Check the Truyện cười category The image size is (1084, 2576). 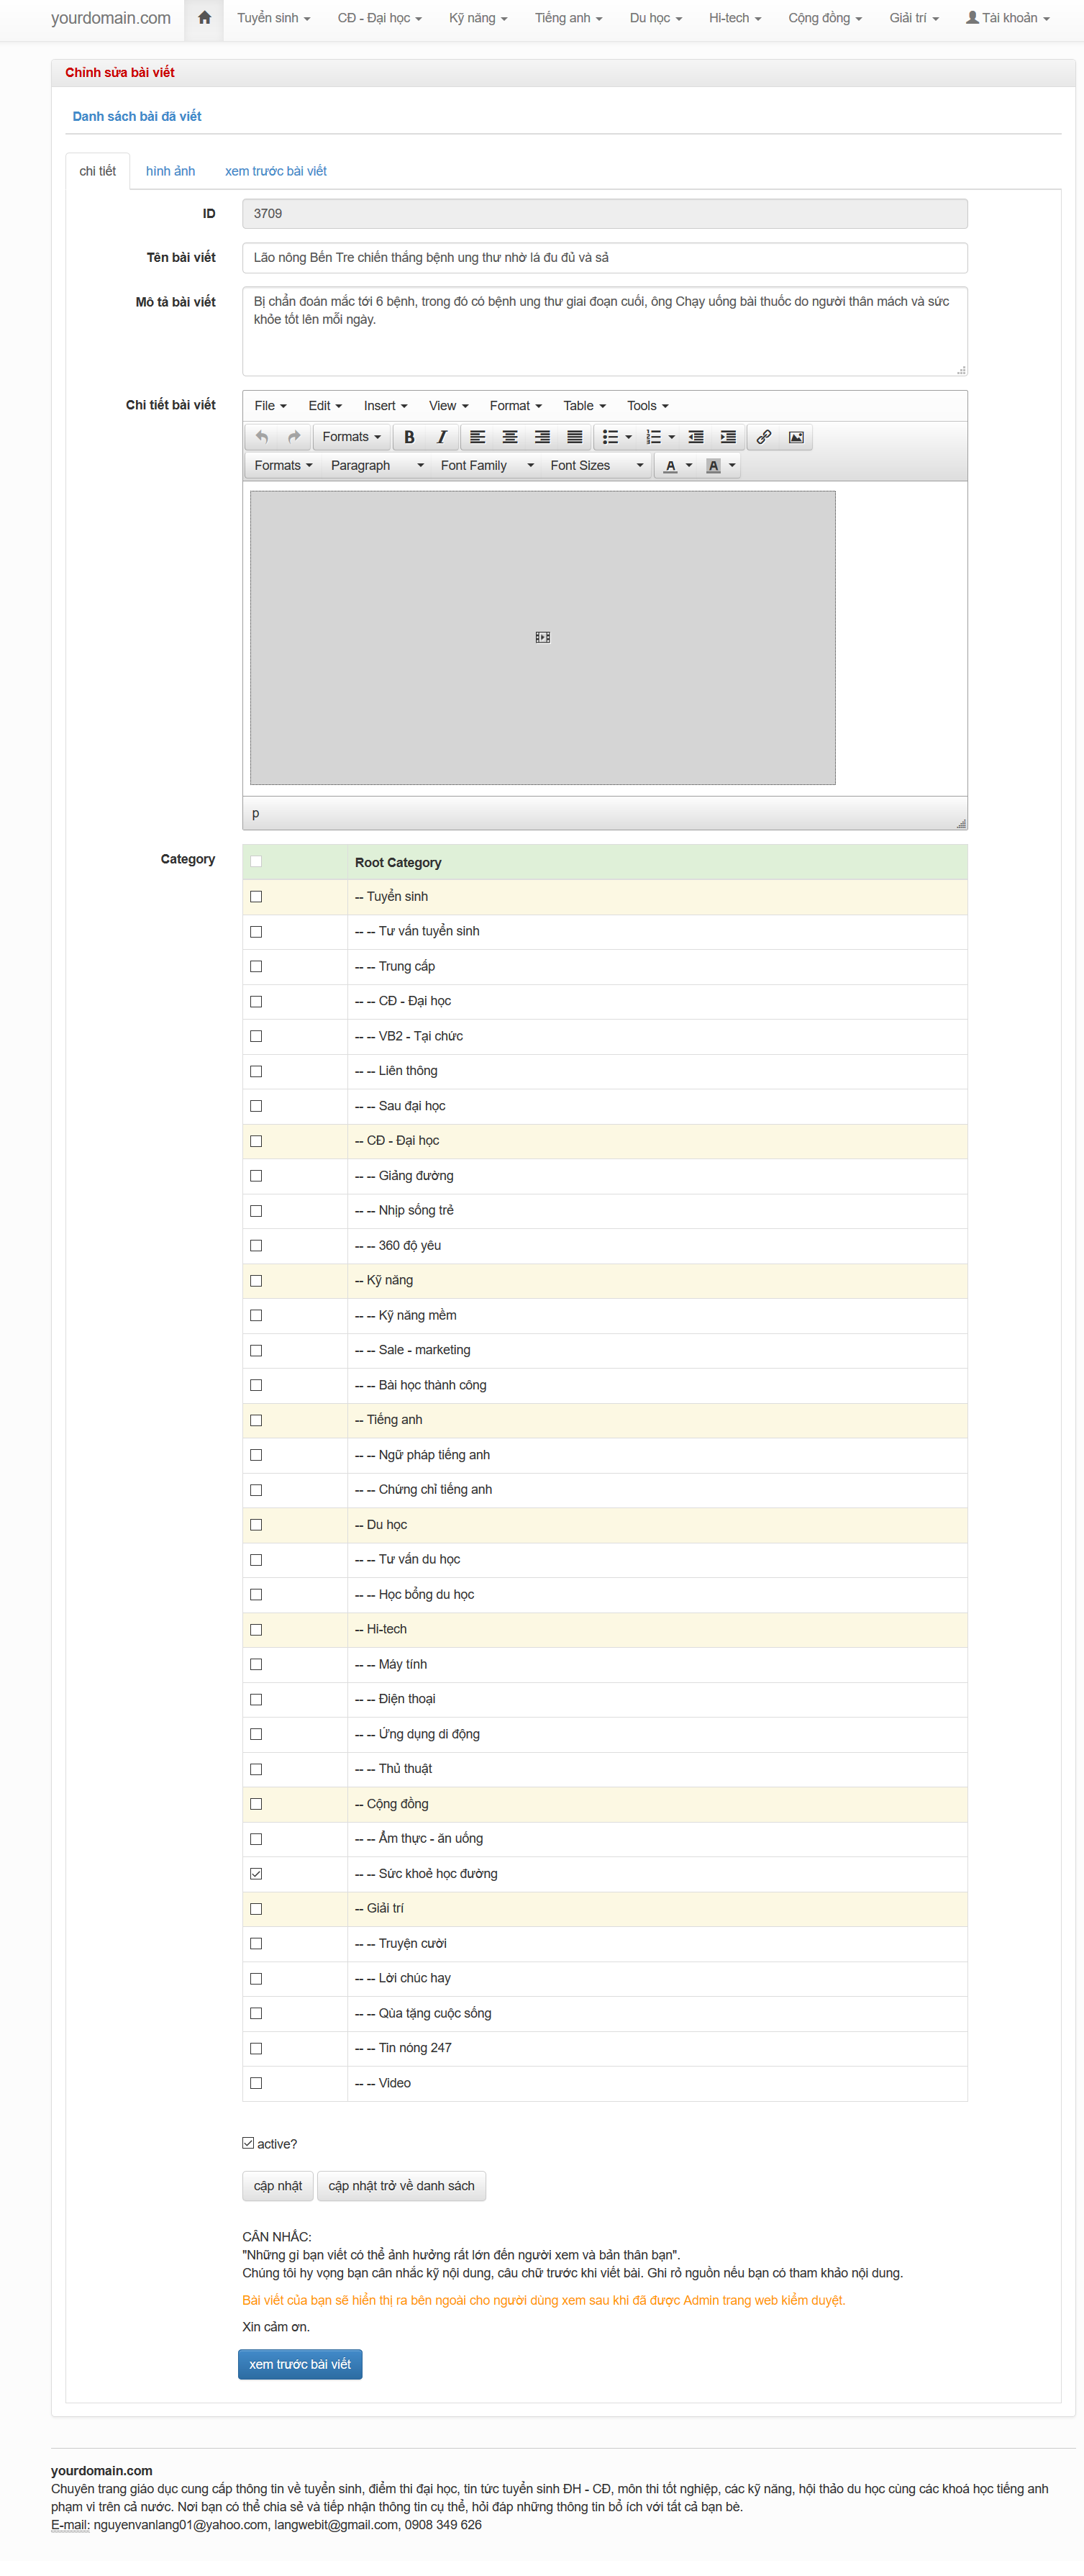256,1943
